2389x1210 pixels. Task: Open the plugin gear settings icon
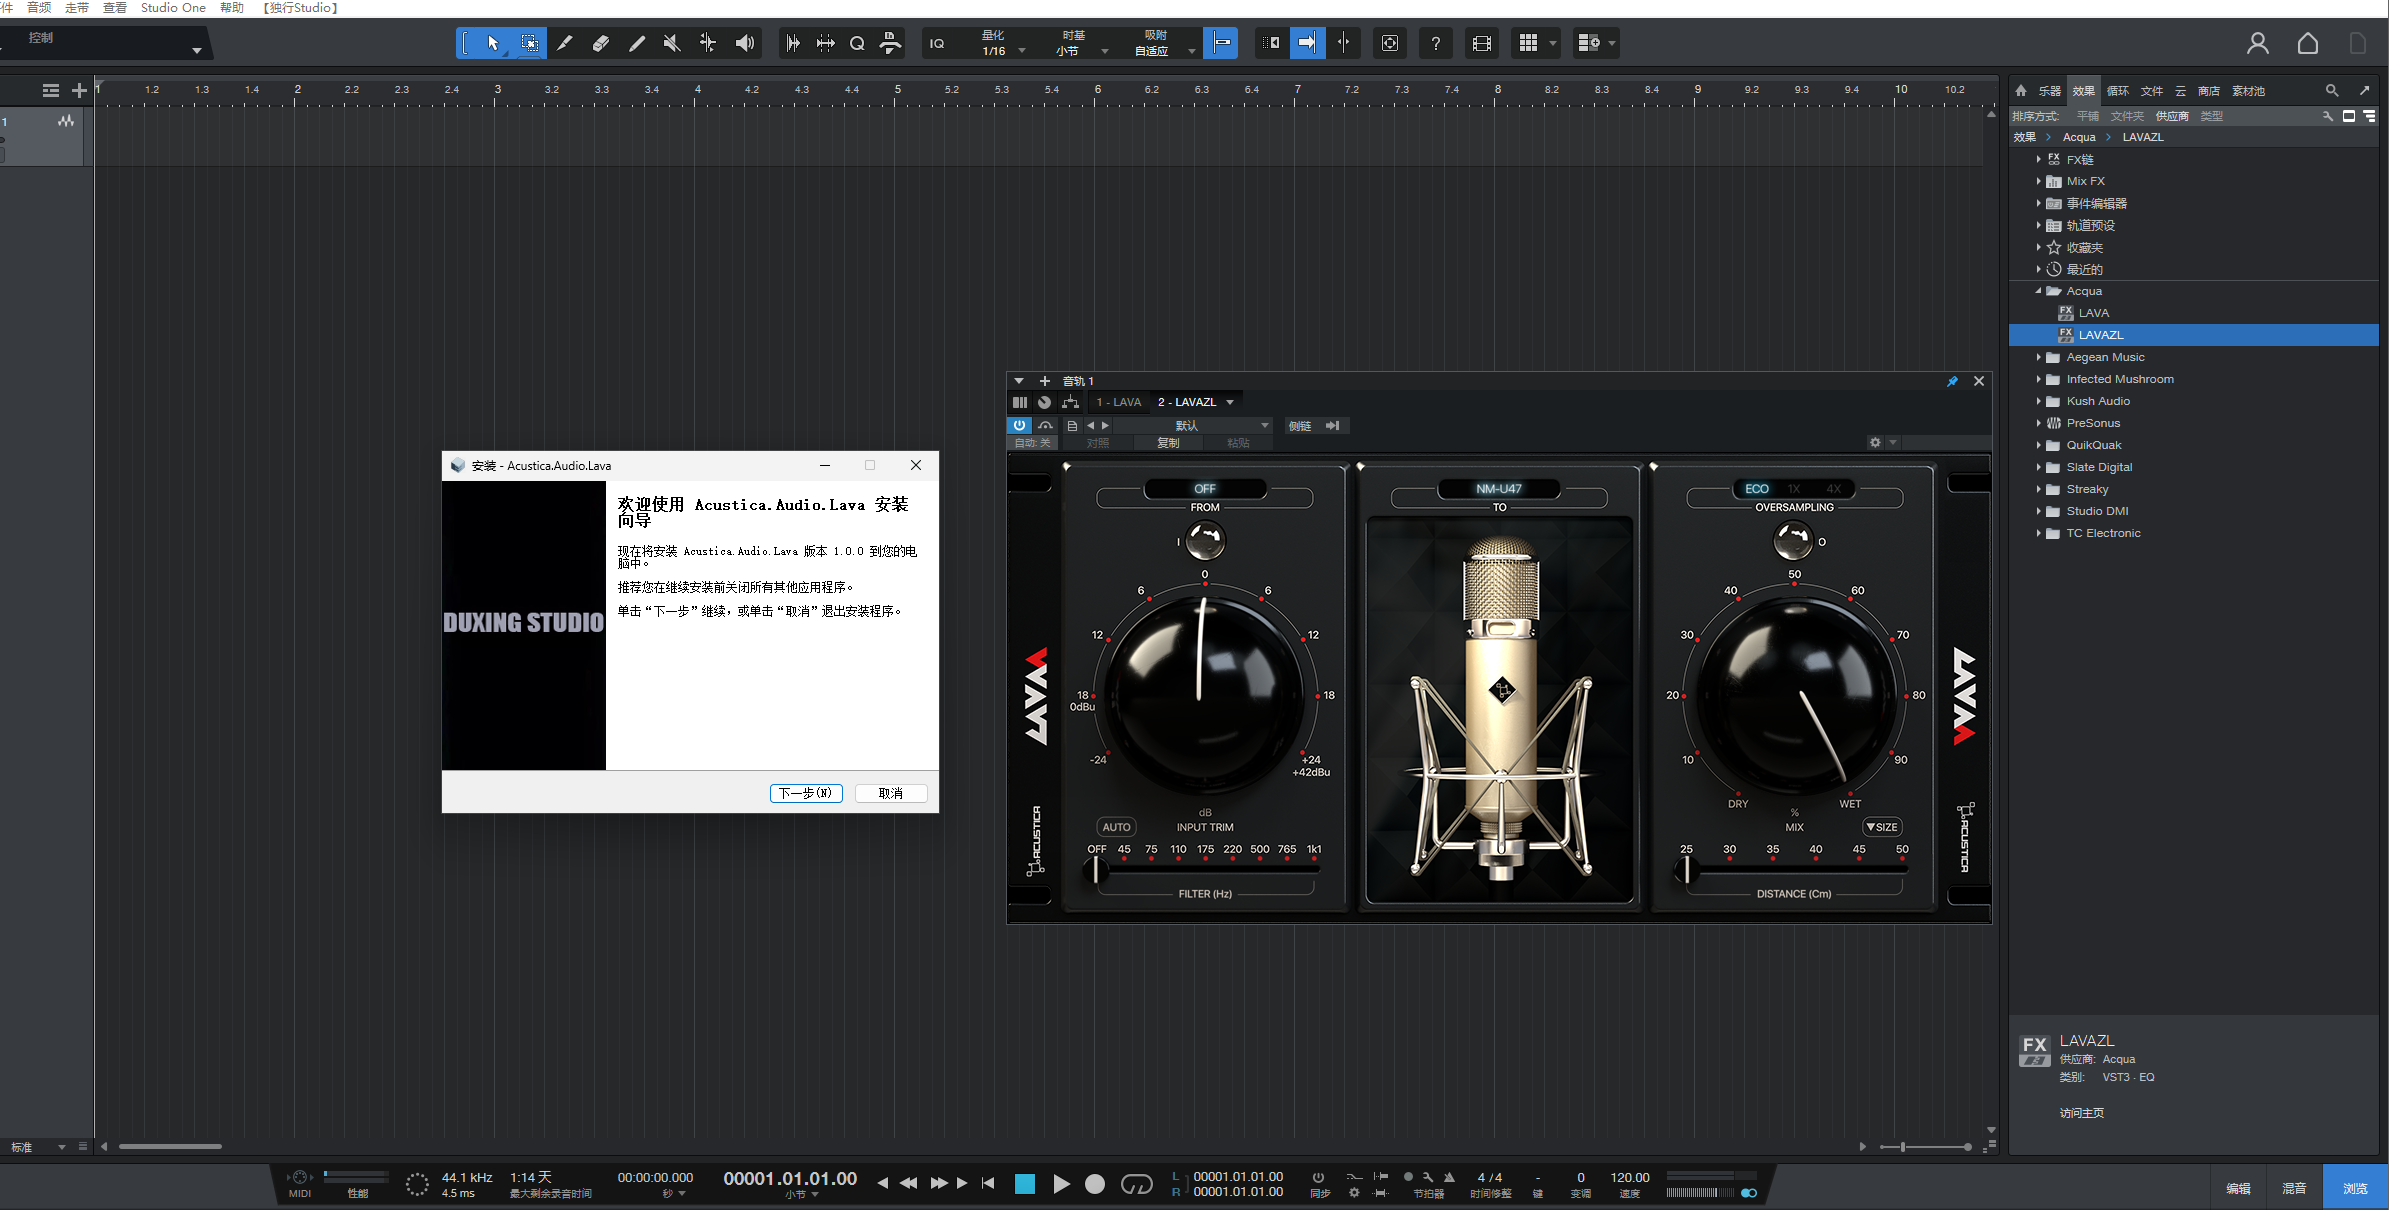tap(1875, 443)
